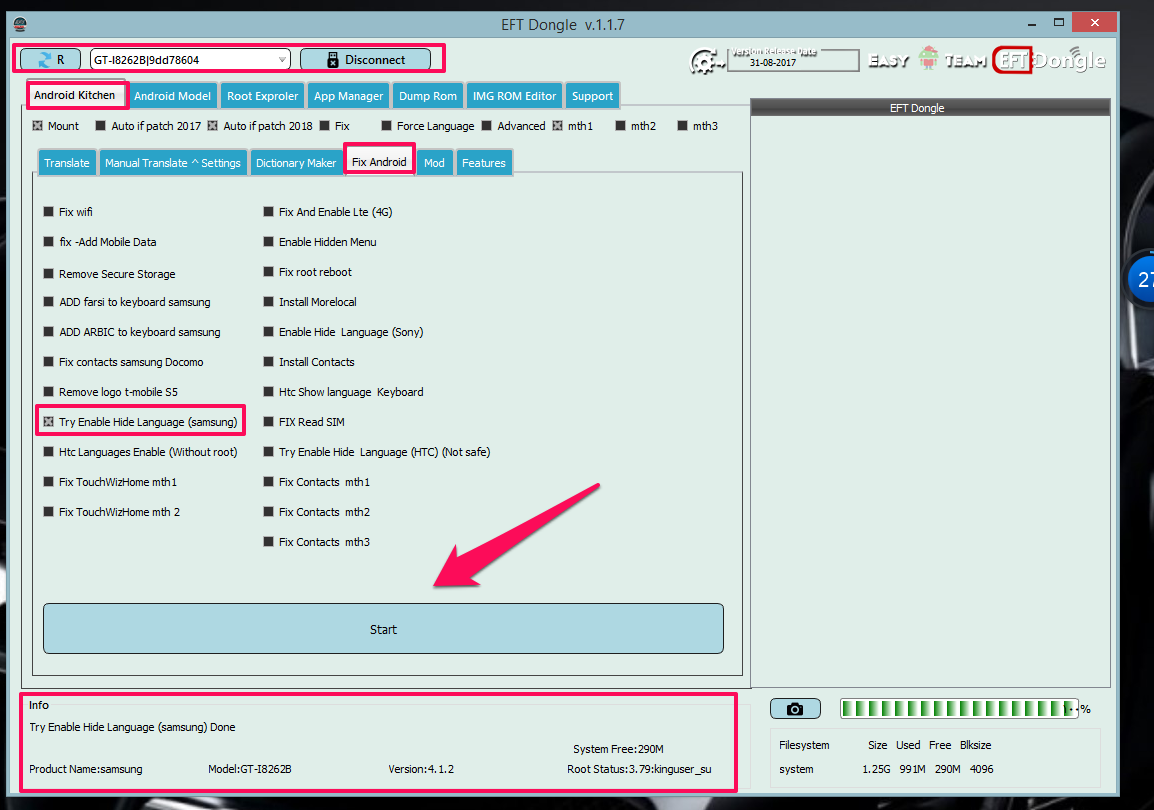The image size is (1154, 810).
Task: Check Enable Hide Language (Sony)
Action: [x=269, y=332]
